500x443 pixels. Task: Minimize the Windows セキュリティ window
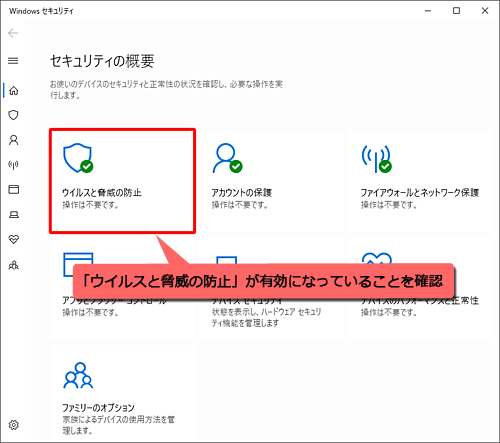[x=428, y=11]
